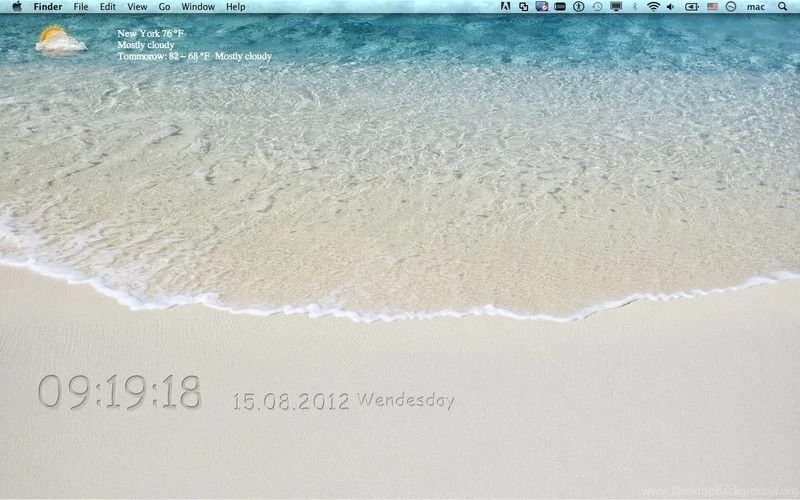
Task: Click the 09:19:18 sand clock widget
Action: coord(119,392)
